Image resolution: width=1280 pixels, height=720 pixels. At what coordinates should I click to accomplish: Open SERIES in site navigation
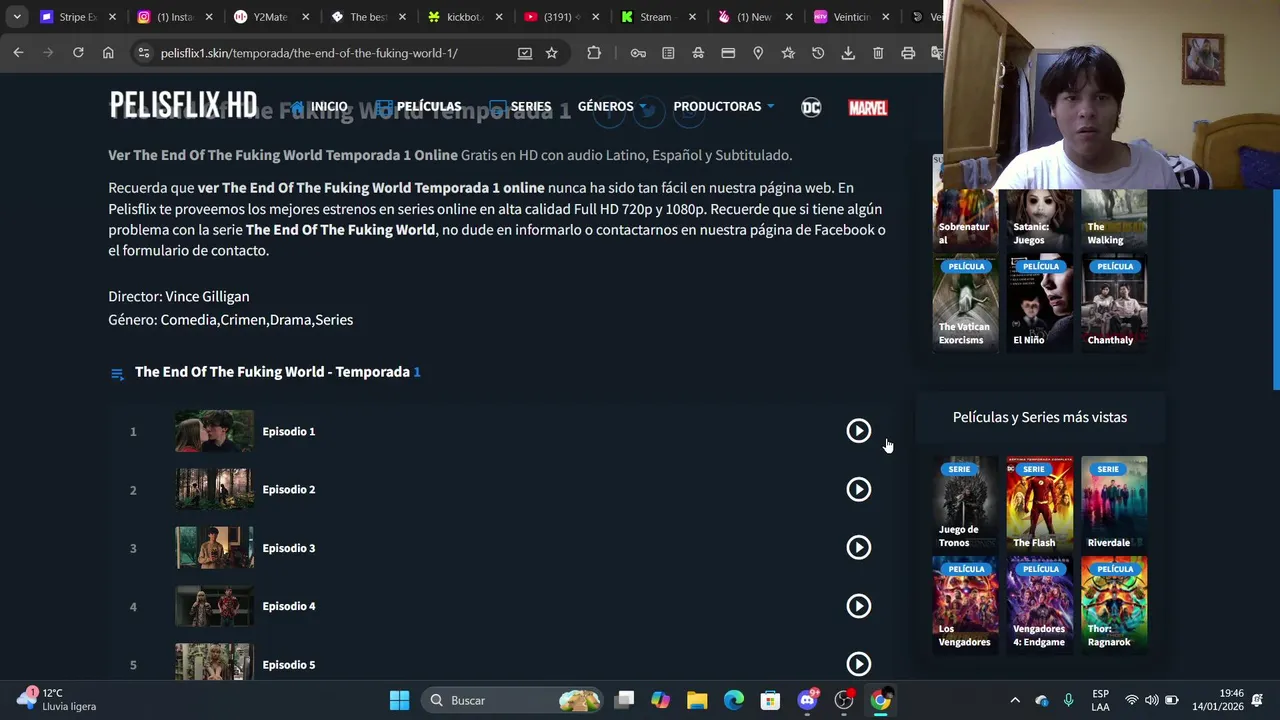coord(521,106)
